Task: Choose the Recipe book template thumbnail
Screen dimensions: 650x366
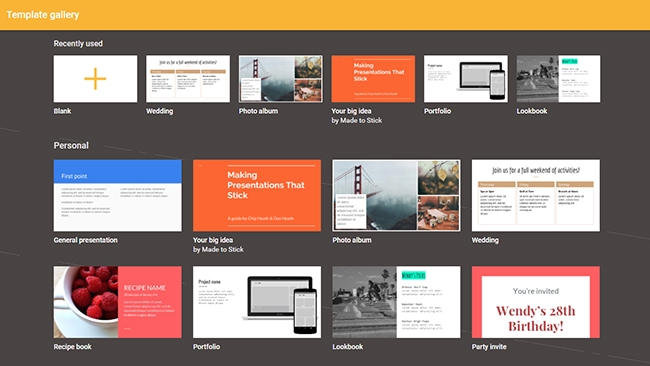Action: 118,302
